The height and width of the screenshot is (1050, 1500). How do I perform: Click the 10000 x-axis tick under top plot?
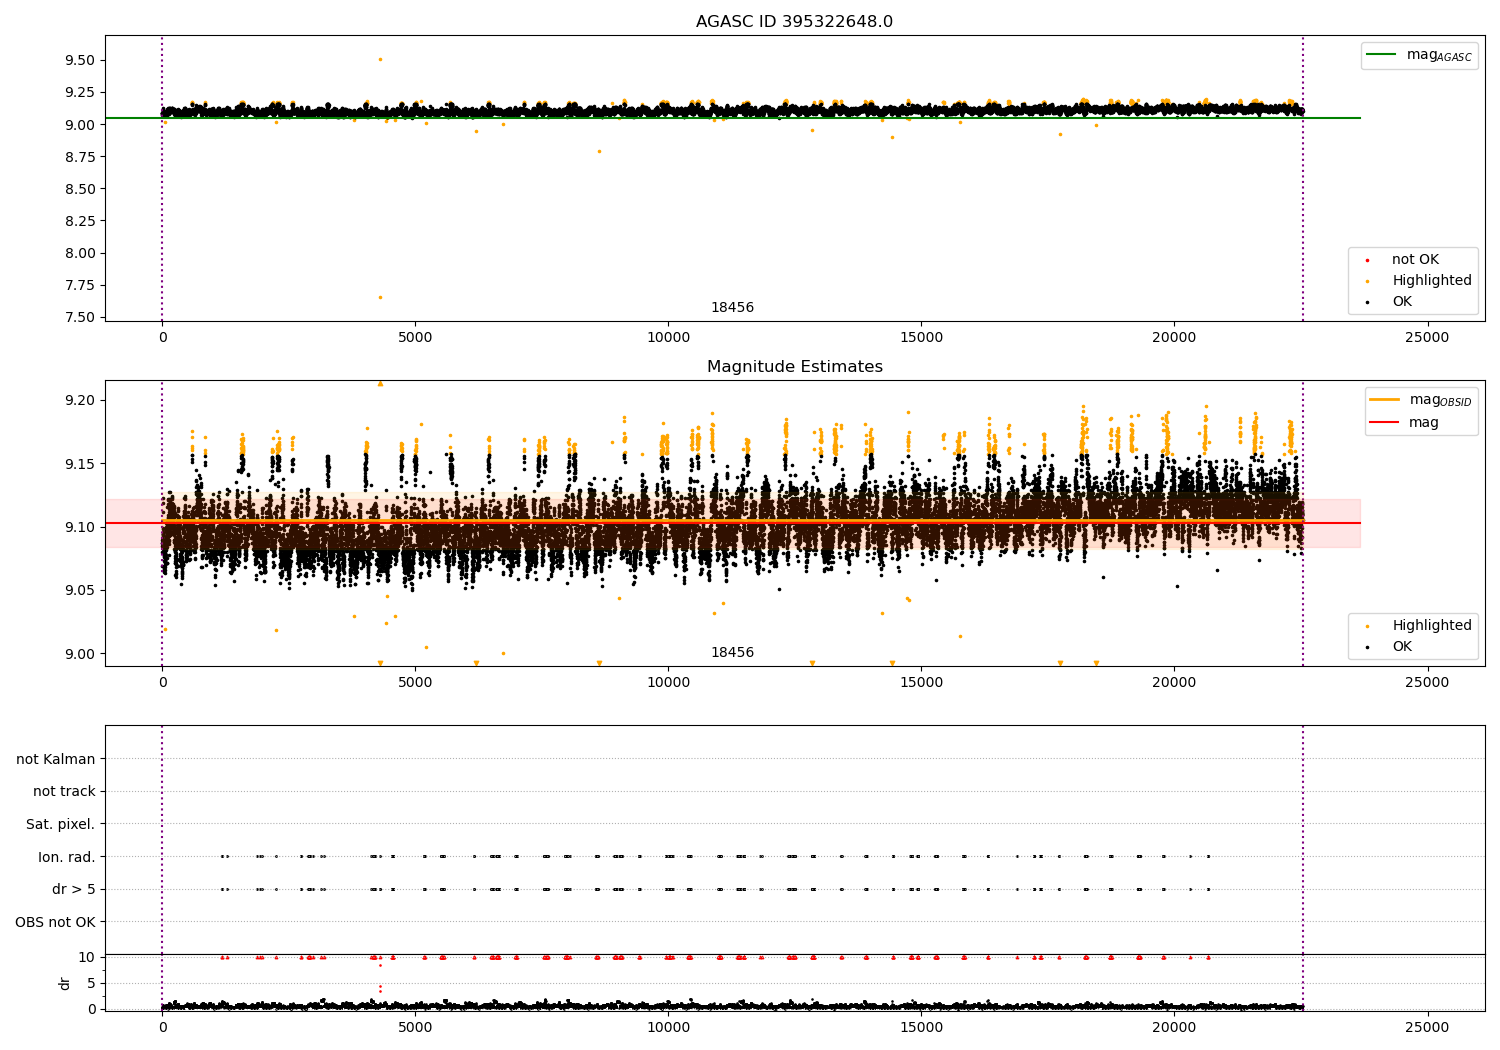(x=668, y=338)
